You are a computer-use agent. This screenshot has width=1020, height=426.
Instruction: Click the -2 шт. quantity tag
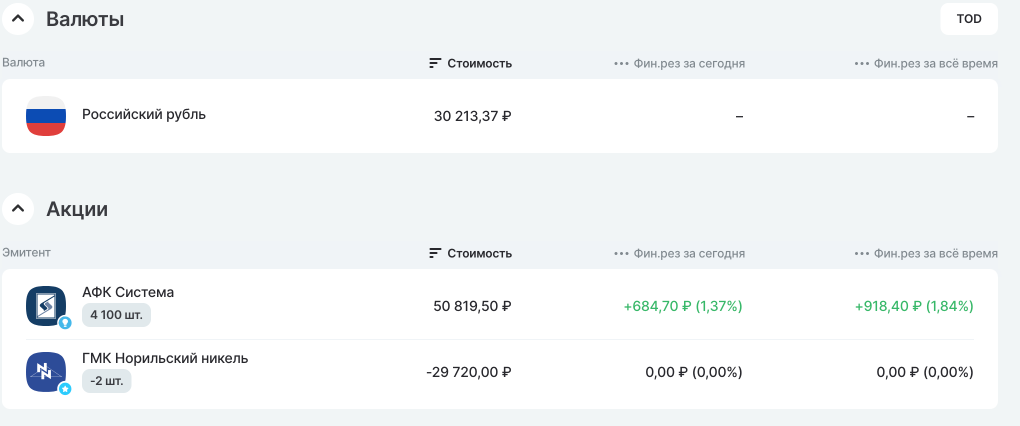[106, 381]
